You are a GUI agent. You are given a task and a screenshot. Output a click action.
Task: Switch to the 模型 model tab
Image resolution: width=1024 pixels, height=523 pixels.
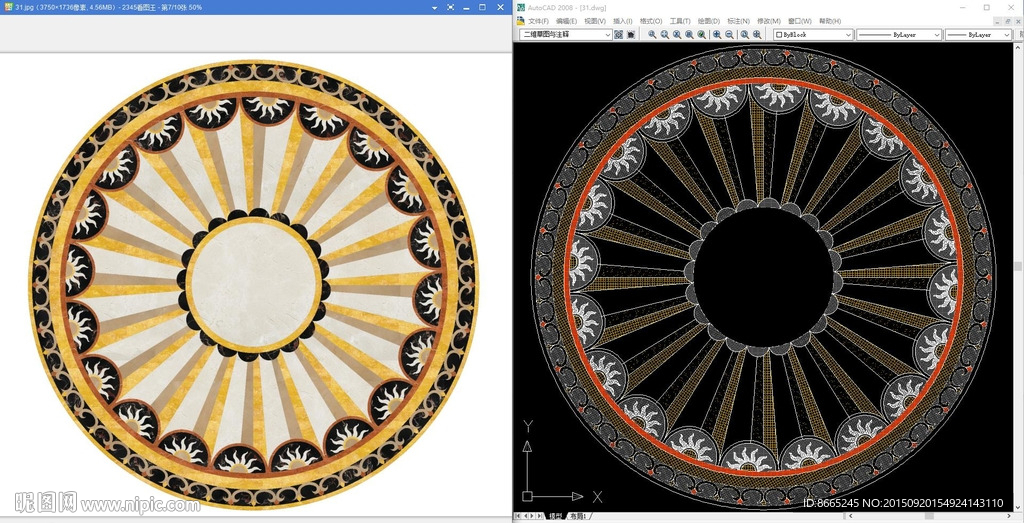click(555, 517)
